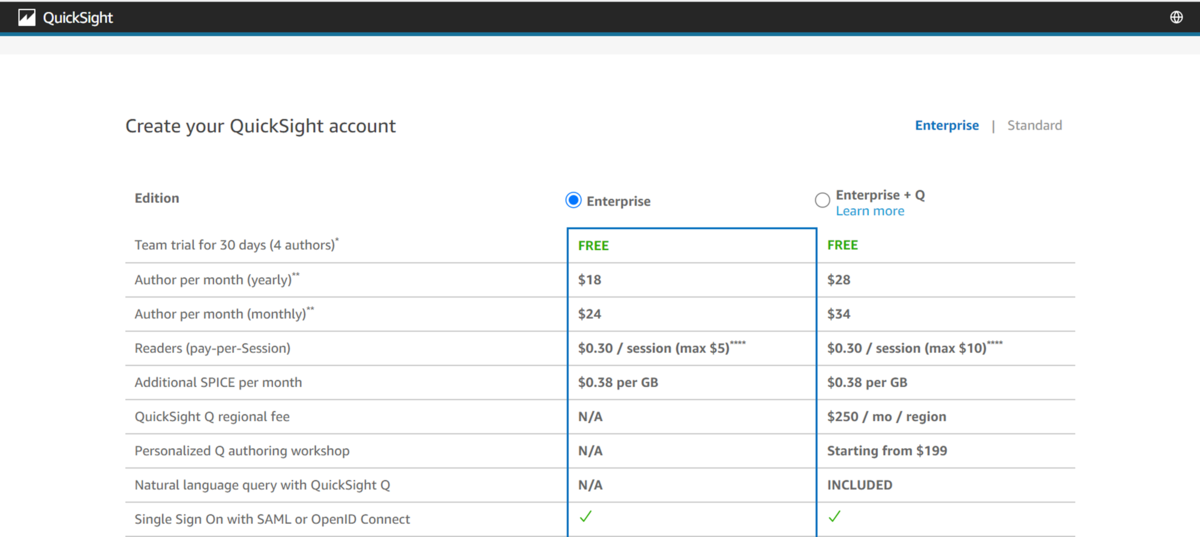Click the INCLUDED cell
The width and height of the screenshot is (1200, 537).
pos(860,485)
